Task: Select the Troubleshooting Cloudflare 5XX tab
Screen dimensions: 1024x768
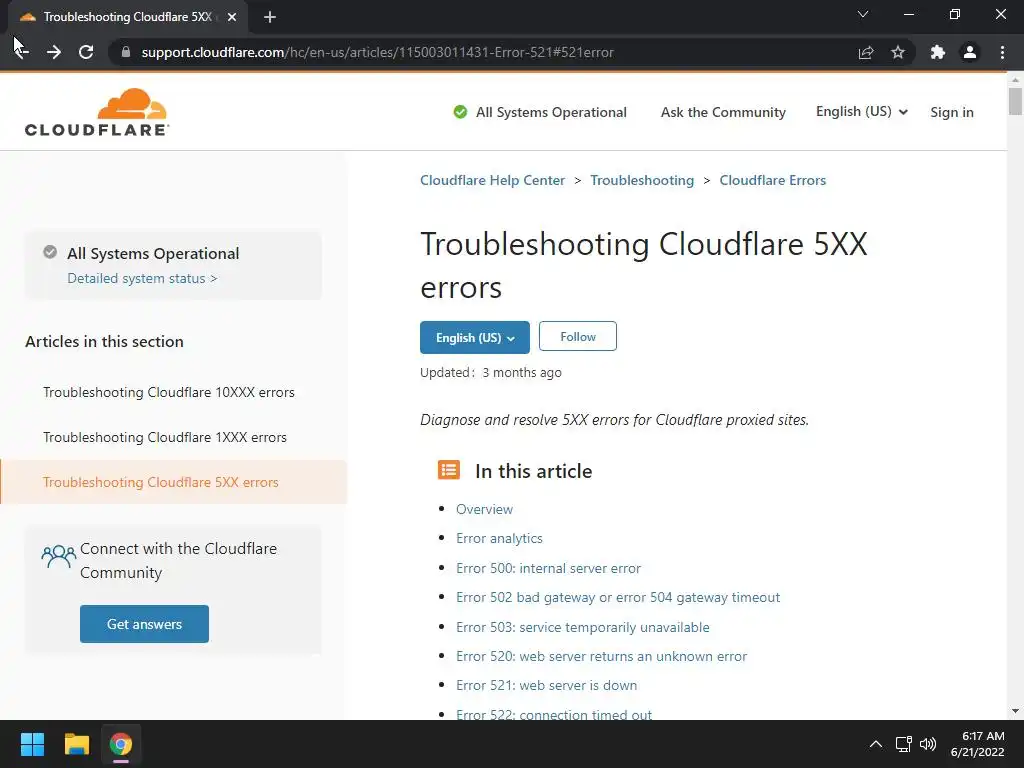Action: point(127,17)
